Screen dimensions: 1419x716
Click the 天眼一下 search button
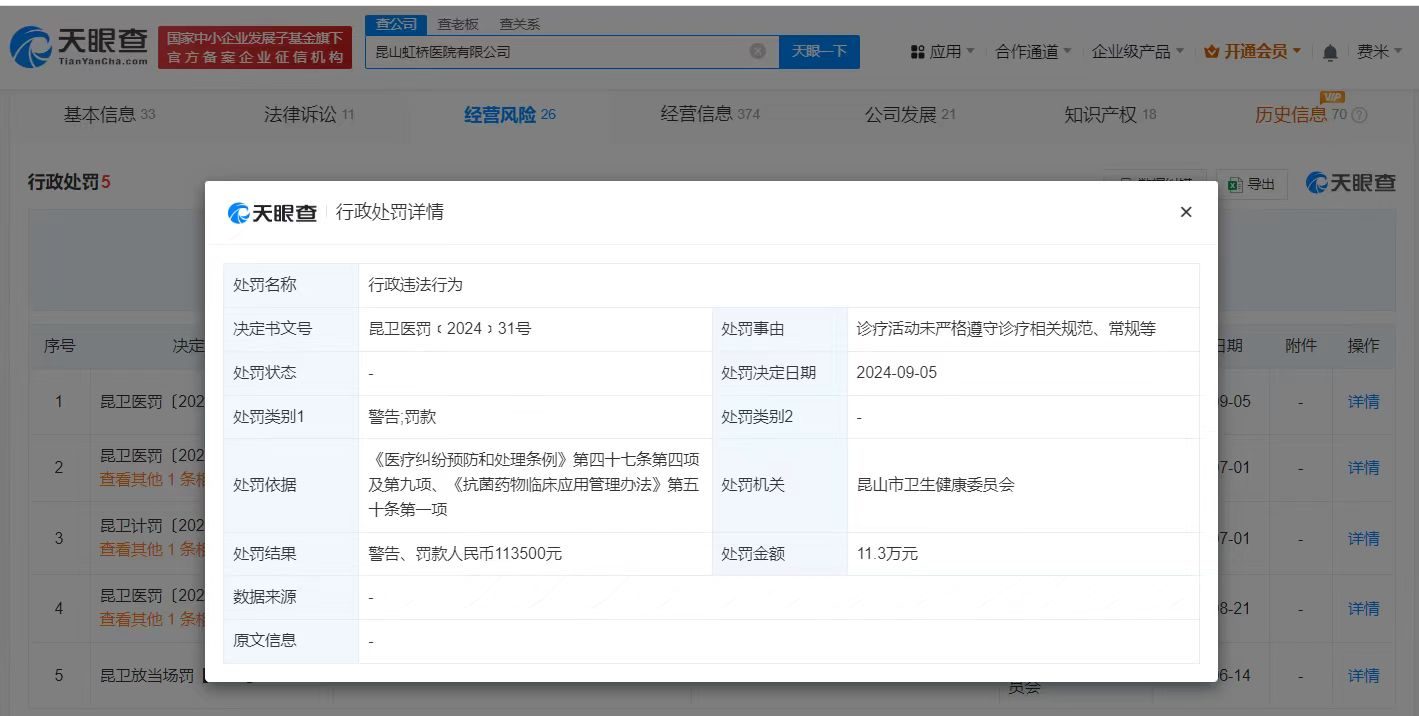819,51
